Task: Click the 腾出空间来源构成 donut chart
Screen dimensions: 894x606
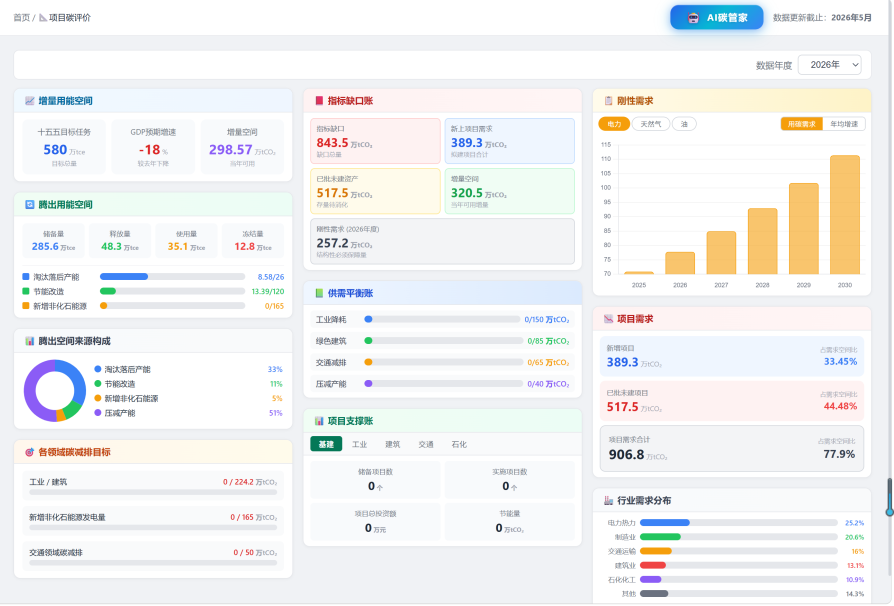Action: pos(55,391)
